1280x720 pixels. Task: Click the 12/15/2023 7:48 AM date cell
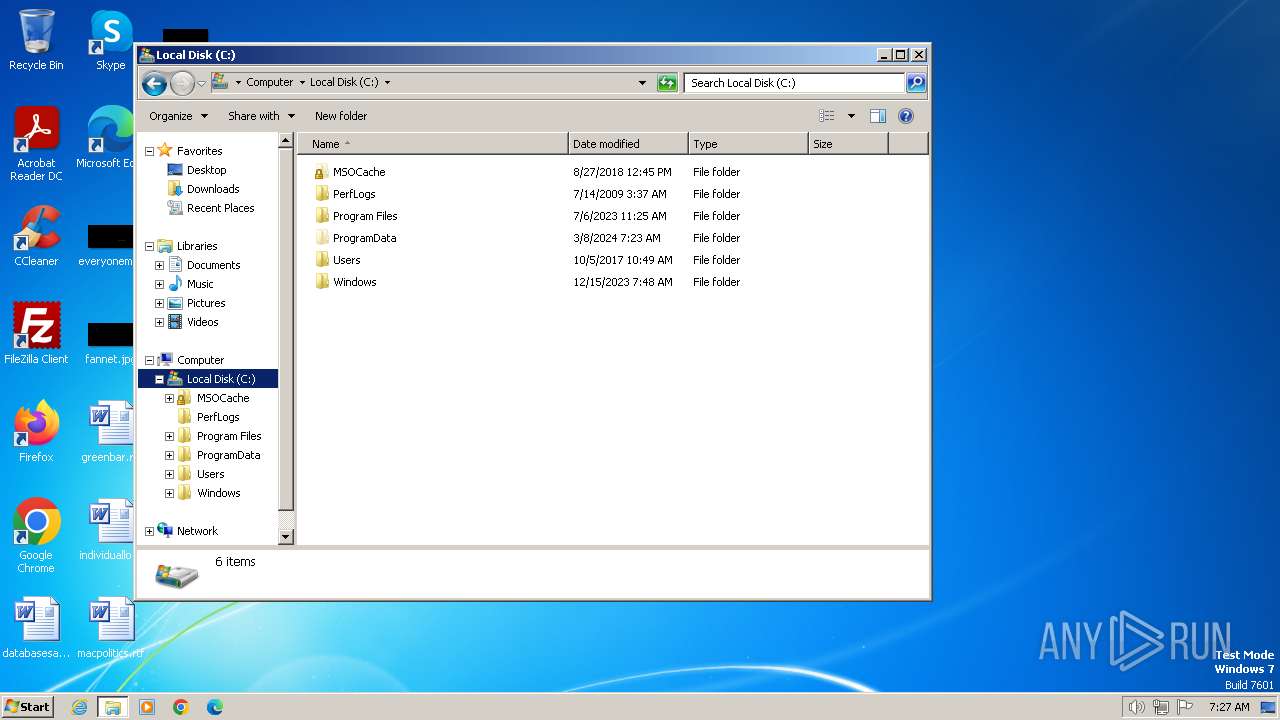pyautogui.click(x=622, y=282)
